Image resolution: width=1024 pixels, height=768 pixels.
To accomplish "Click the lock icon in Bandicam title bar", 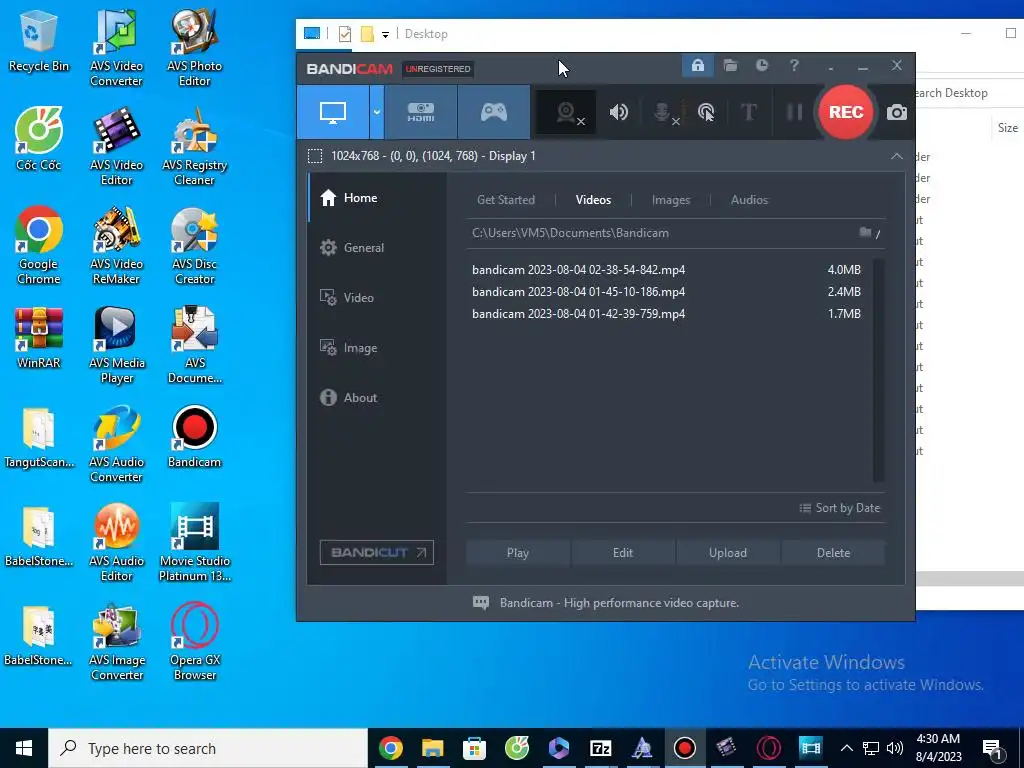I will (698, 65).
